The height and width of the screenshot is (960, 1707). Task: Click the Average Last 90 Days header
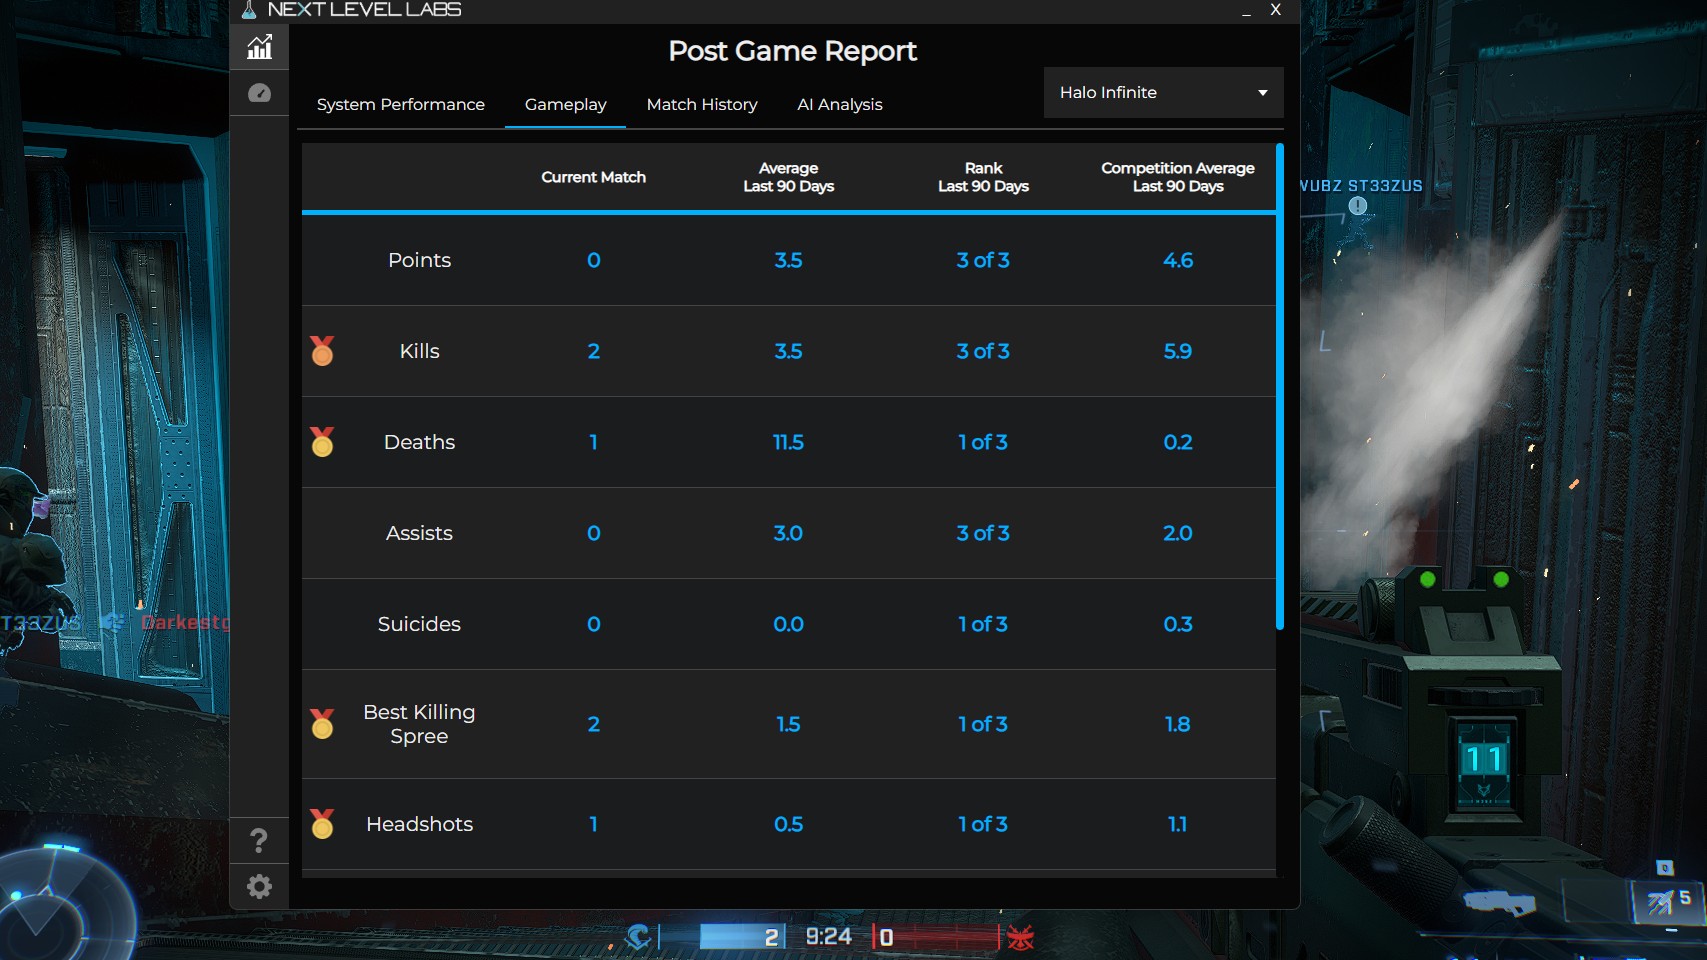788,177
